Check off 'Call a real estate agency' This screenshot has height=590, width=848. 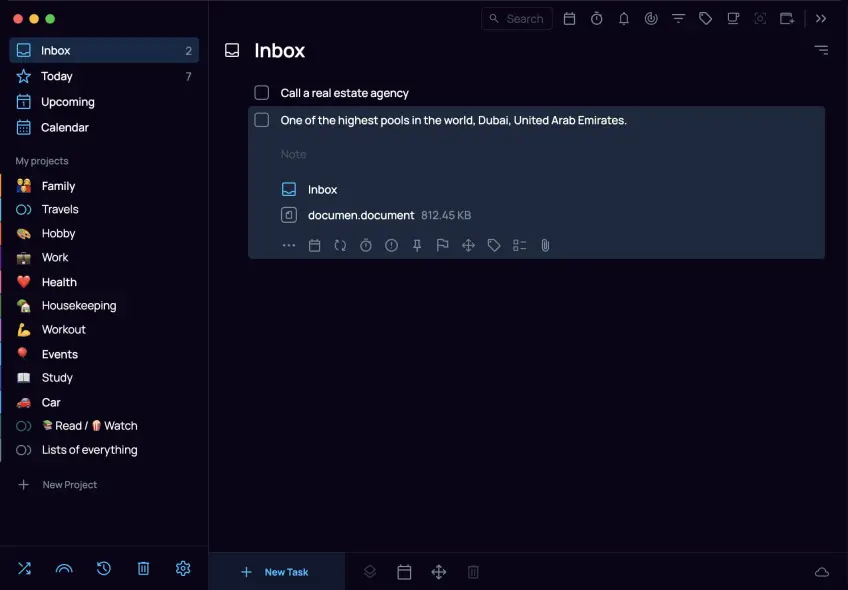(262, 93)
